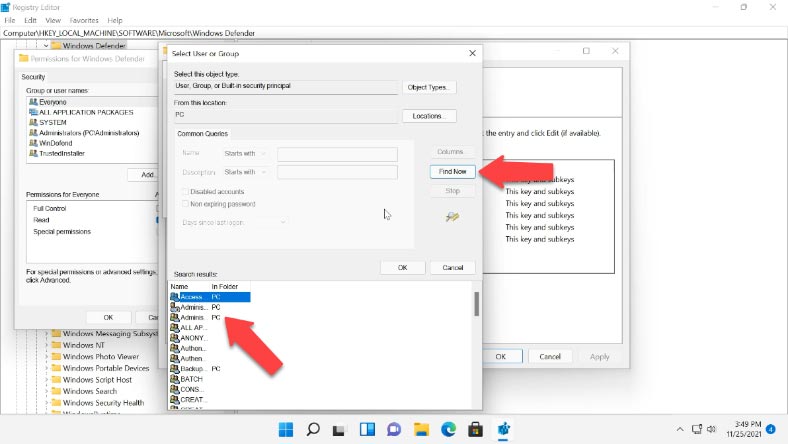Screen dimensions: 788x444
Task: Cancel the Select User or Group dialog
Action: 452,268
